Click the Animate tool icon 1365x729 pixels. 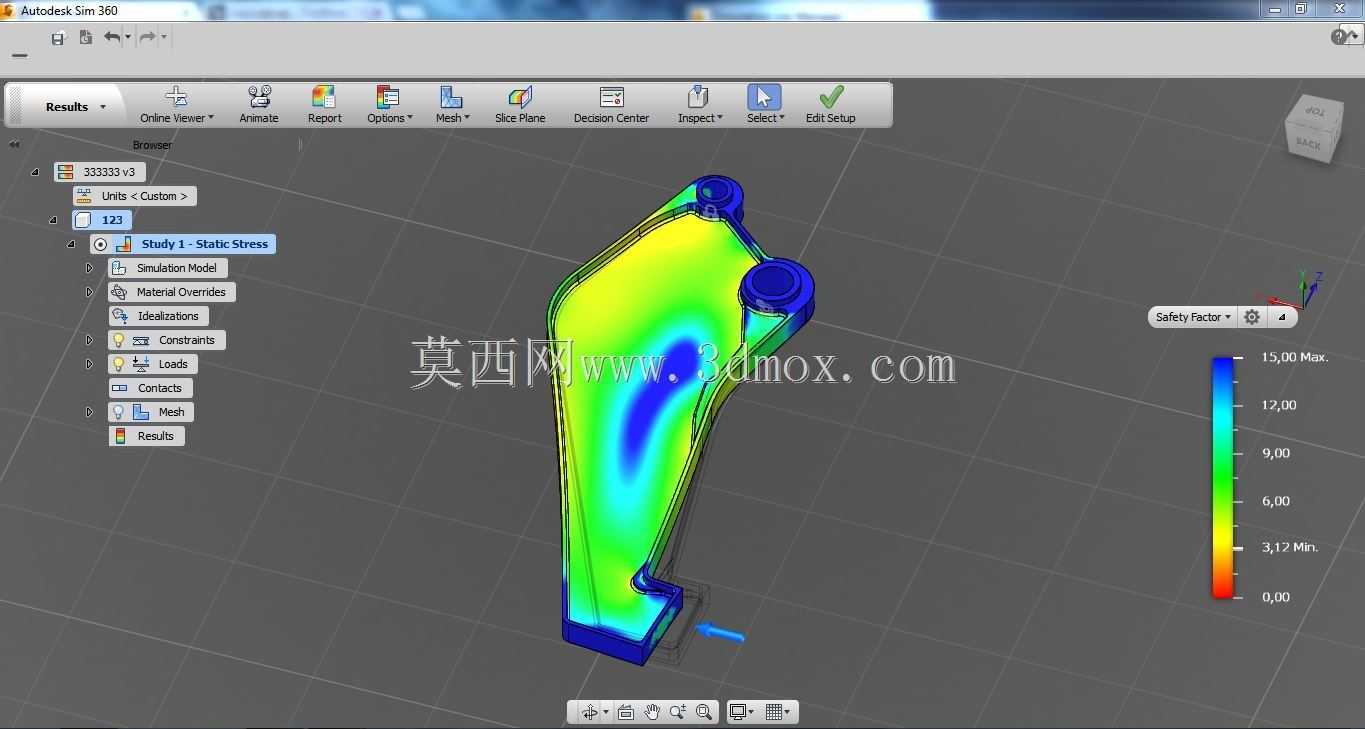click(259, 97)
